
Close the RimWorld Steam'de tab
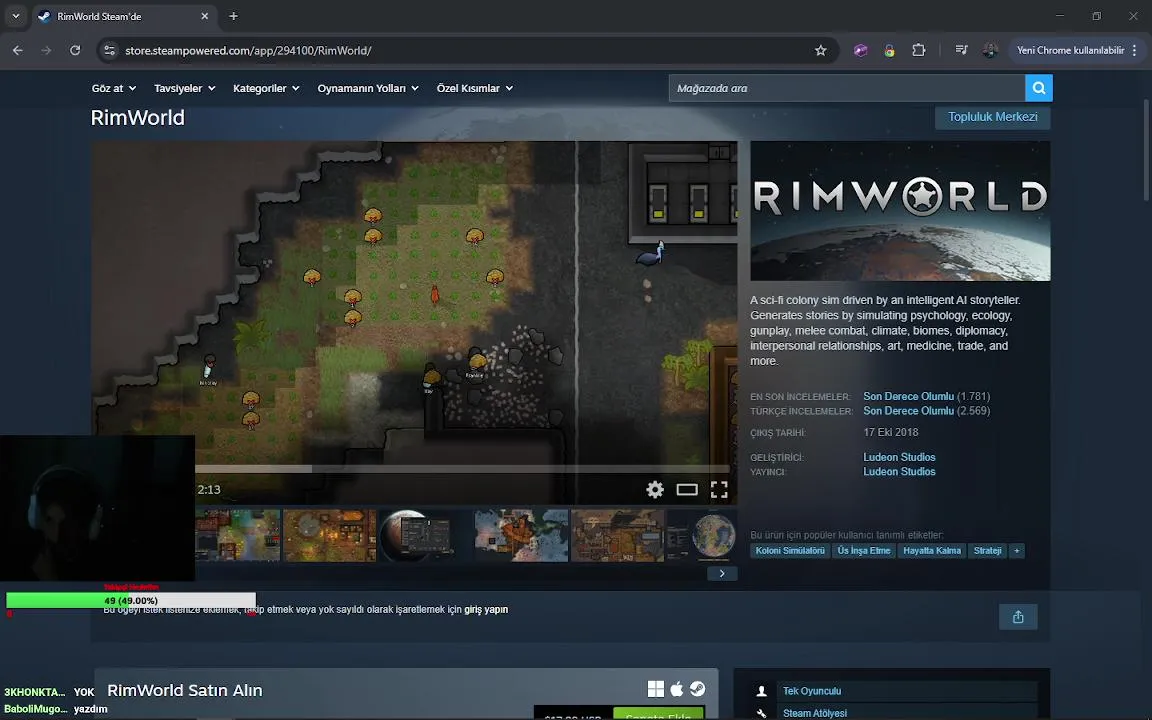(204, 16)
